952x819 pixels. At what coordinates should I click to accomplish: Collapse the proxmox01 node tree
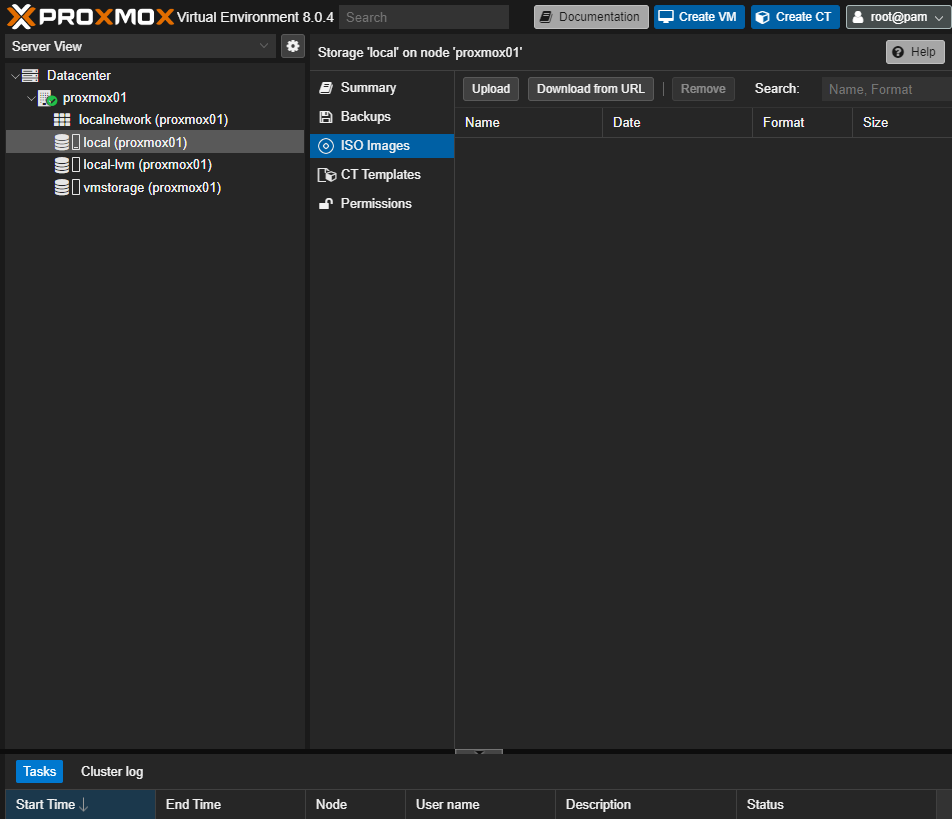click(30, 98)
